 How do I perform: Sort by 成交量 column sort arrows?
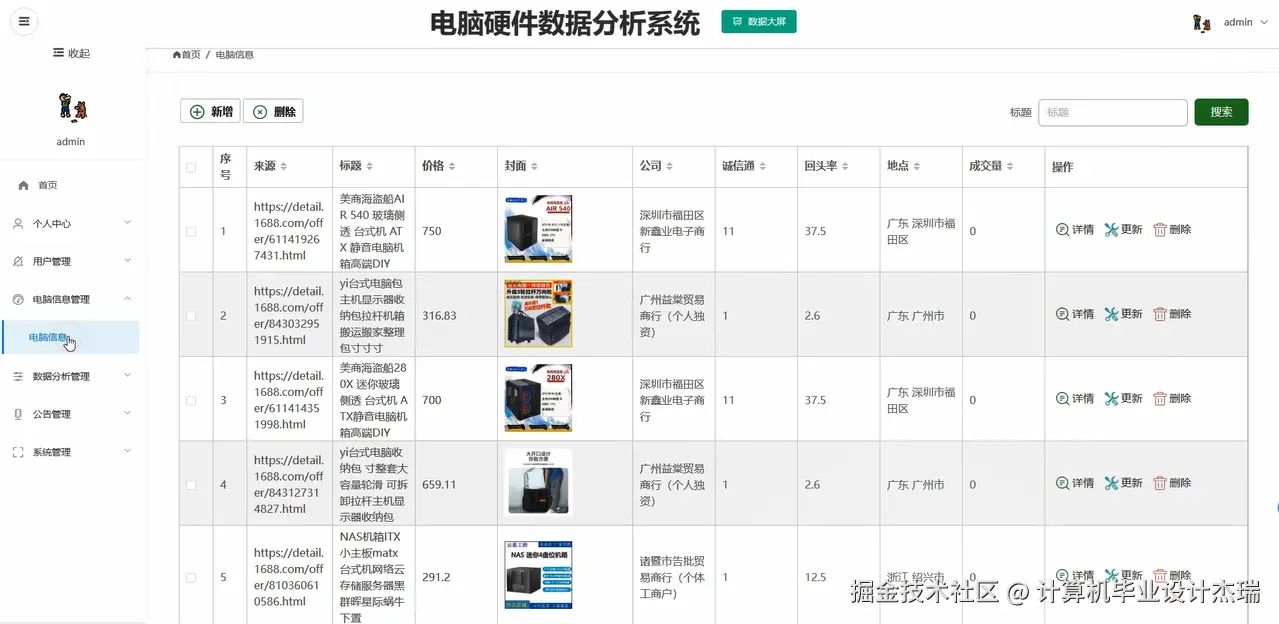coord(1011,166)
